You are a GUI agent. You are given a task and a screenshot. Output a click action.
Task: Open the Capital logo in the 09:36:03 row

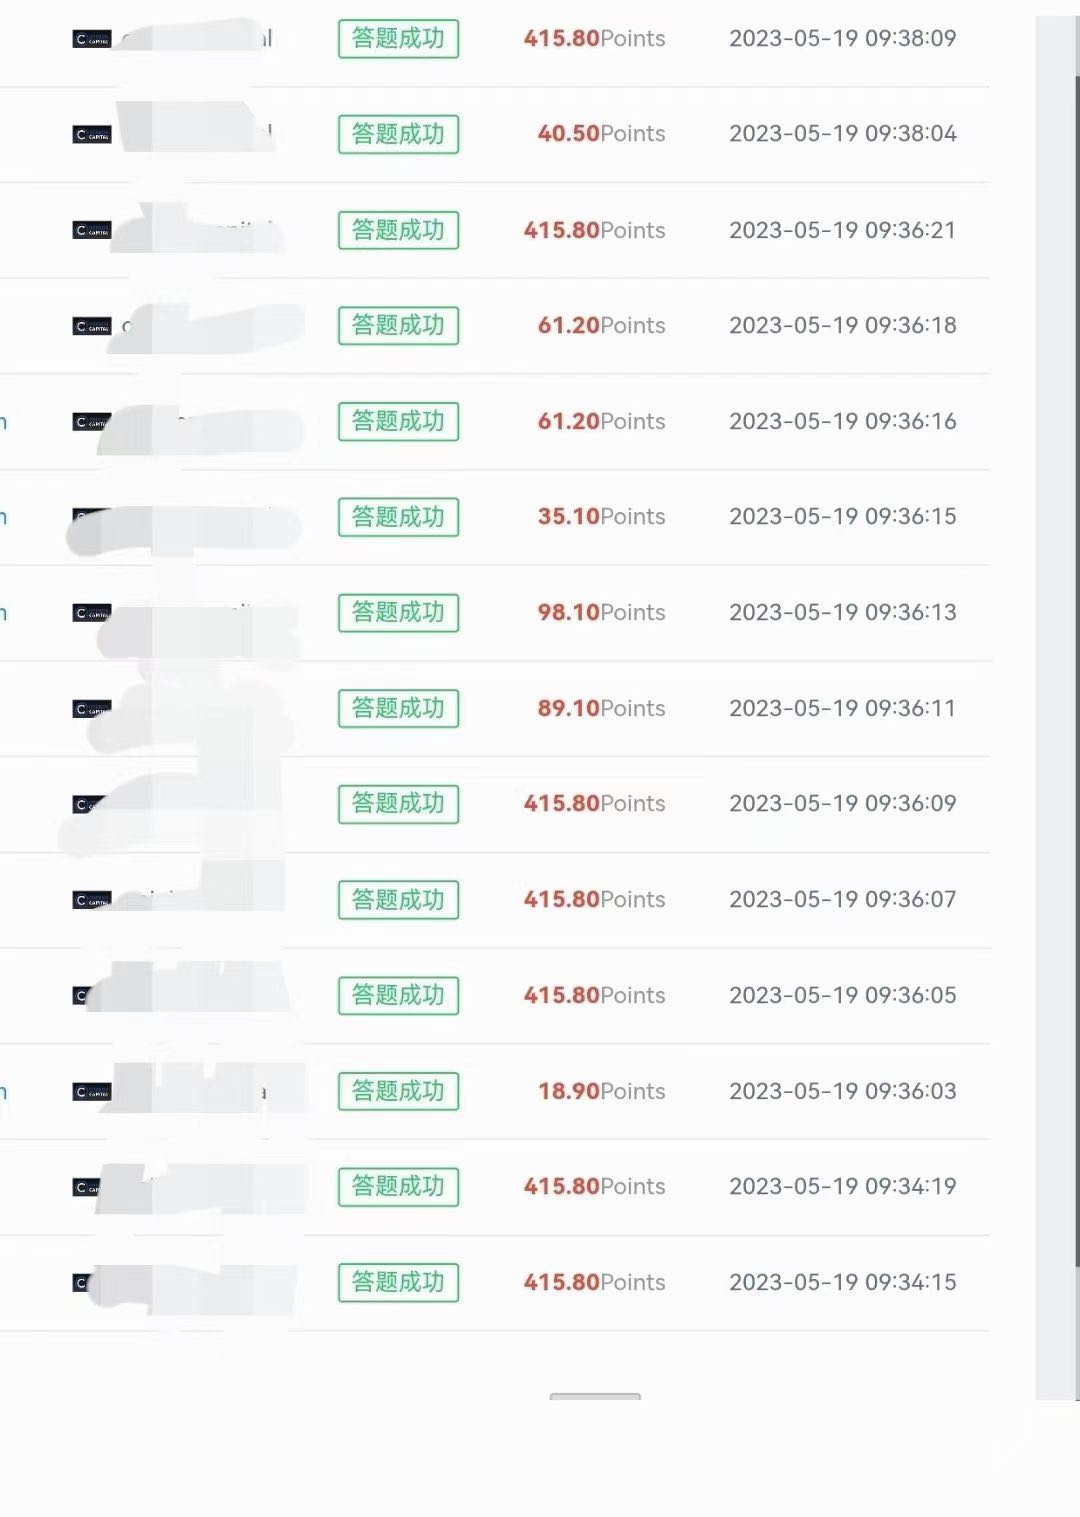click(x=92, y=1092)
